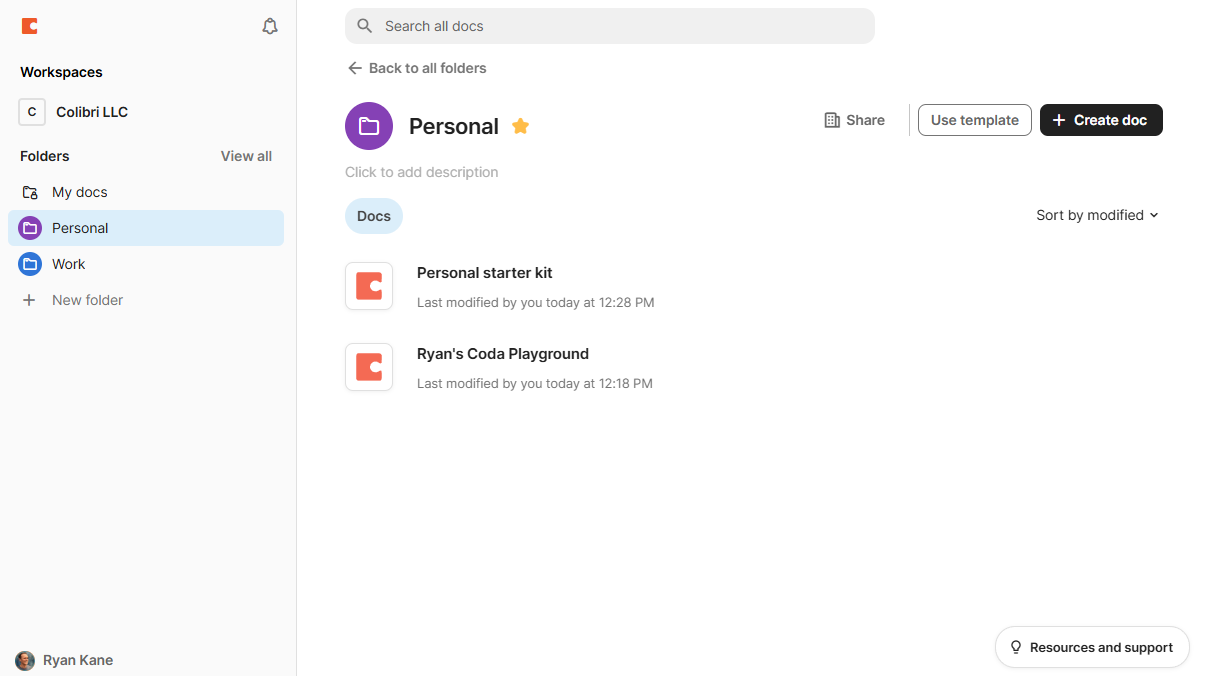The width and height of the screenshot is (1207, 676).
Task: Go back to all folders
Action: tap(417, 68)
